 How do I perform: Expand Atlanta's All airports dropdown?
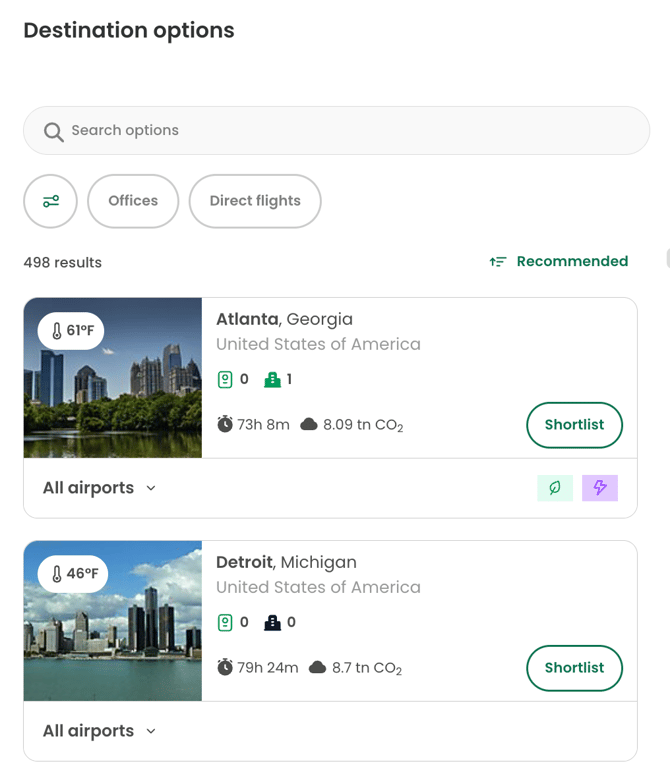[x=99, y=488]
